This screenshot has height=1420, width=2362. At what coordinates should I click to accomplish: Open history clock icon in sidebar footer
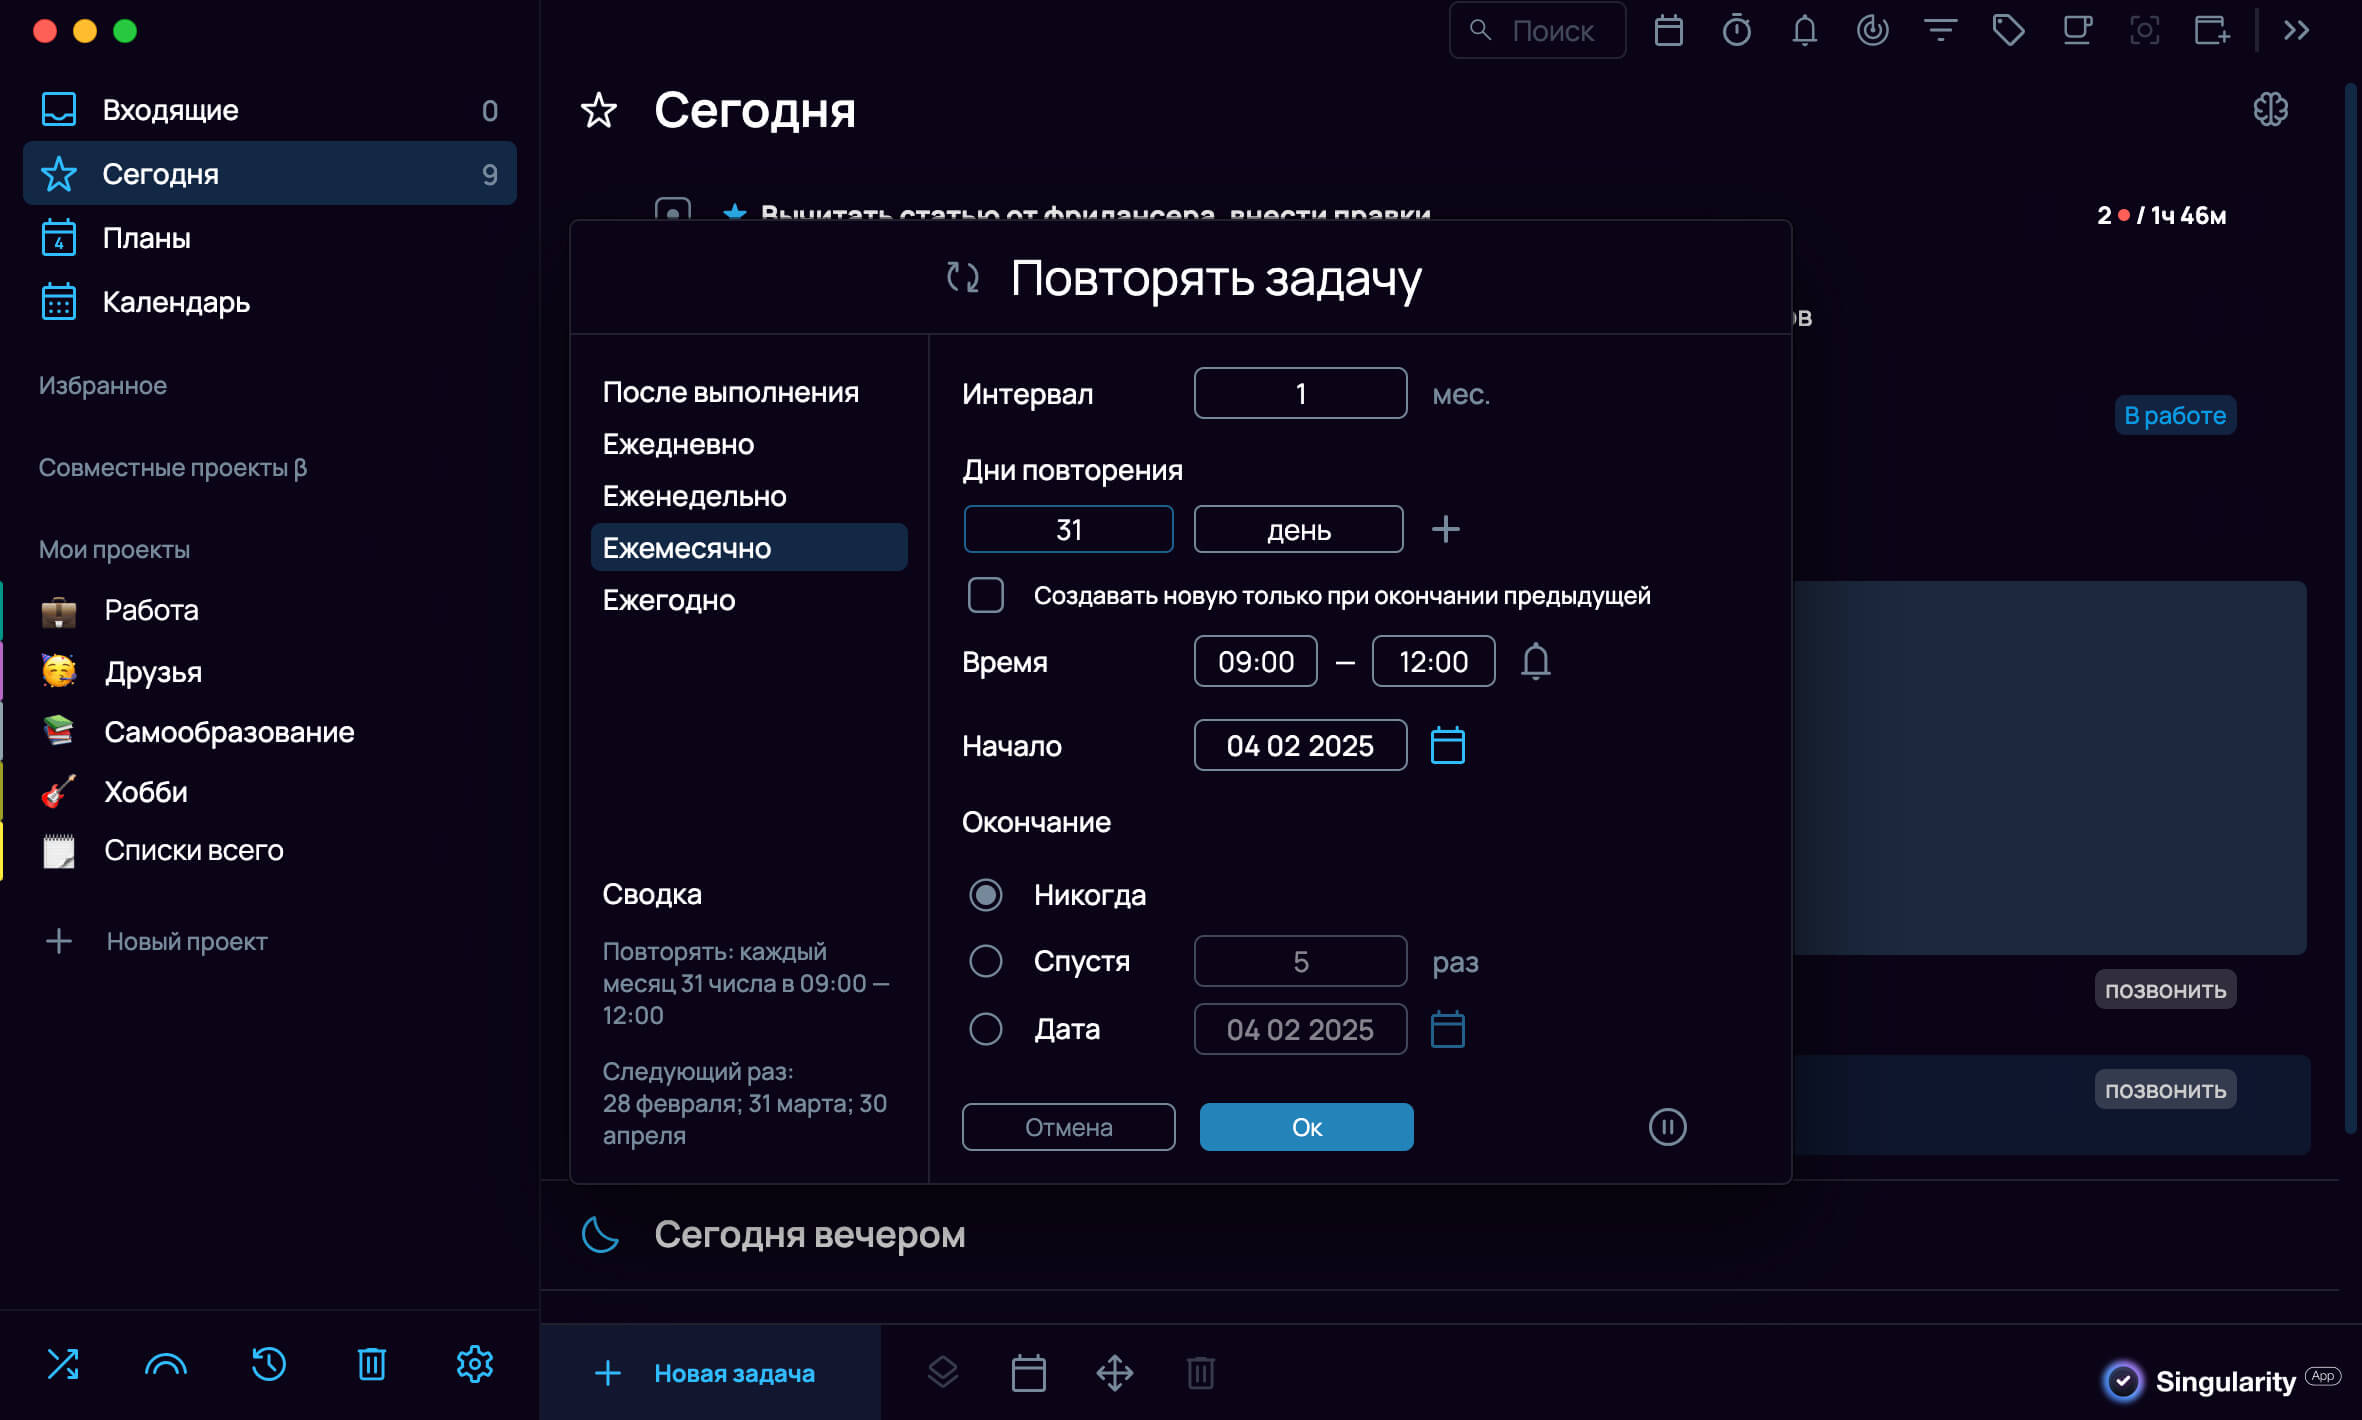tap(268, 1364)
